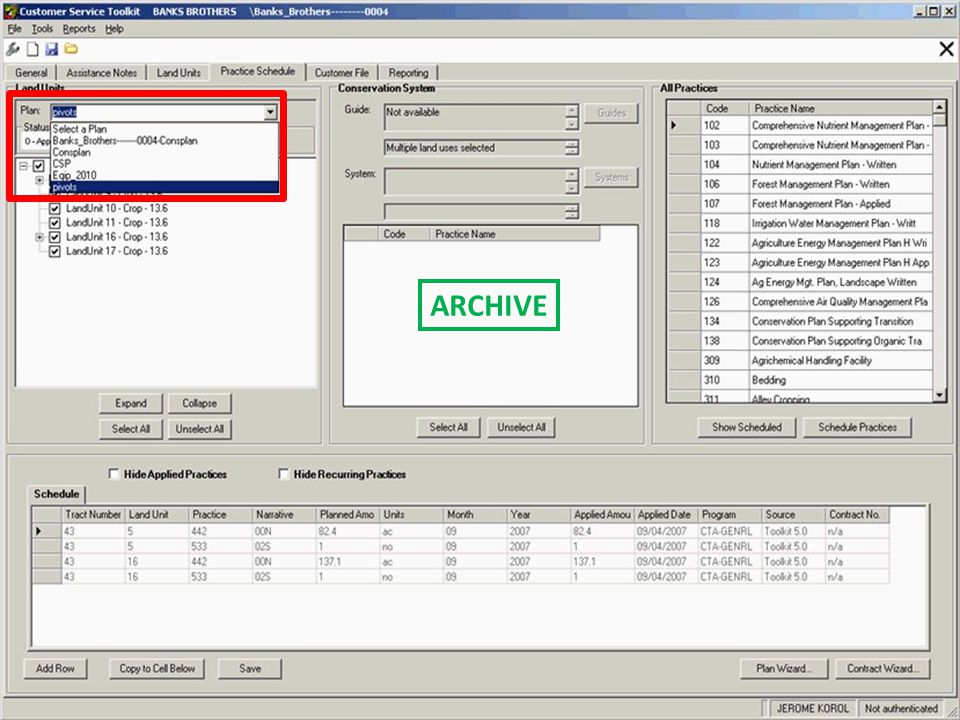Collapse the Plan dropdown arrow
Viewport: 960px width, 720px height.
[270, 112]
